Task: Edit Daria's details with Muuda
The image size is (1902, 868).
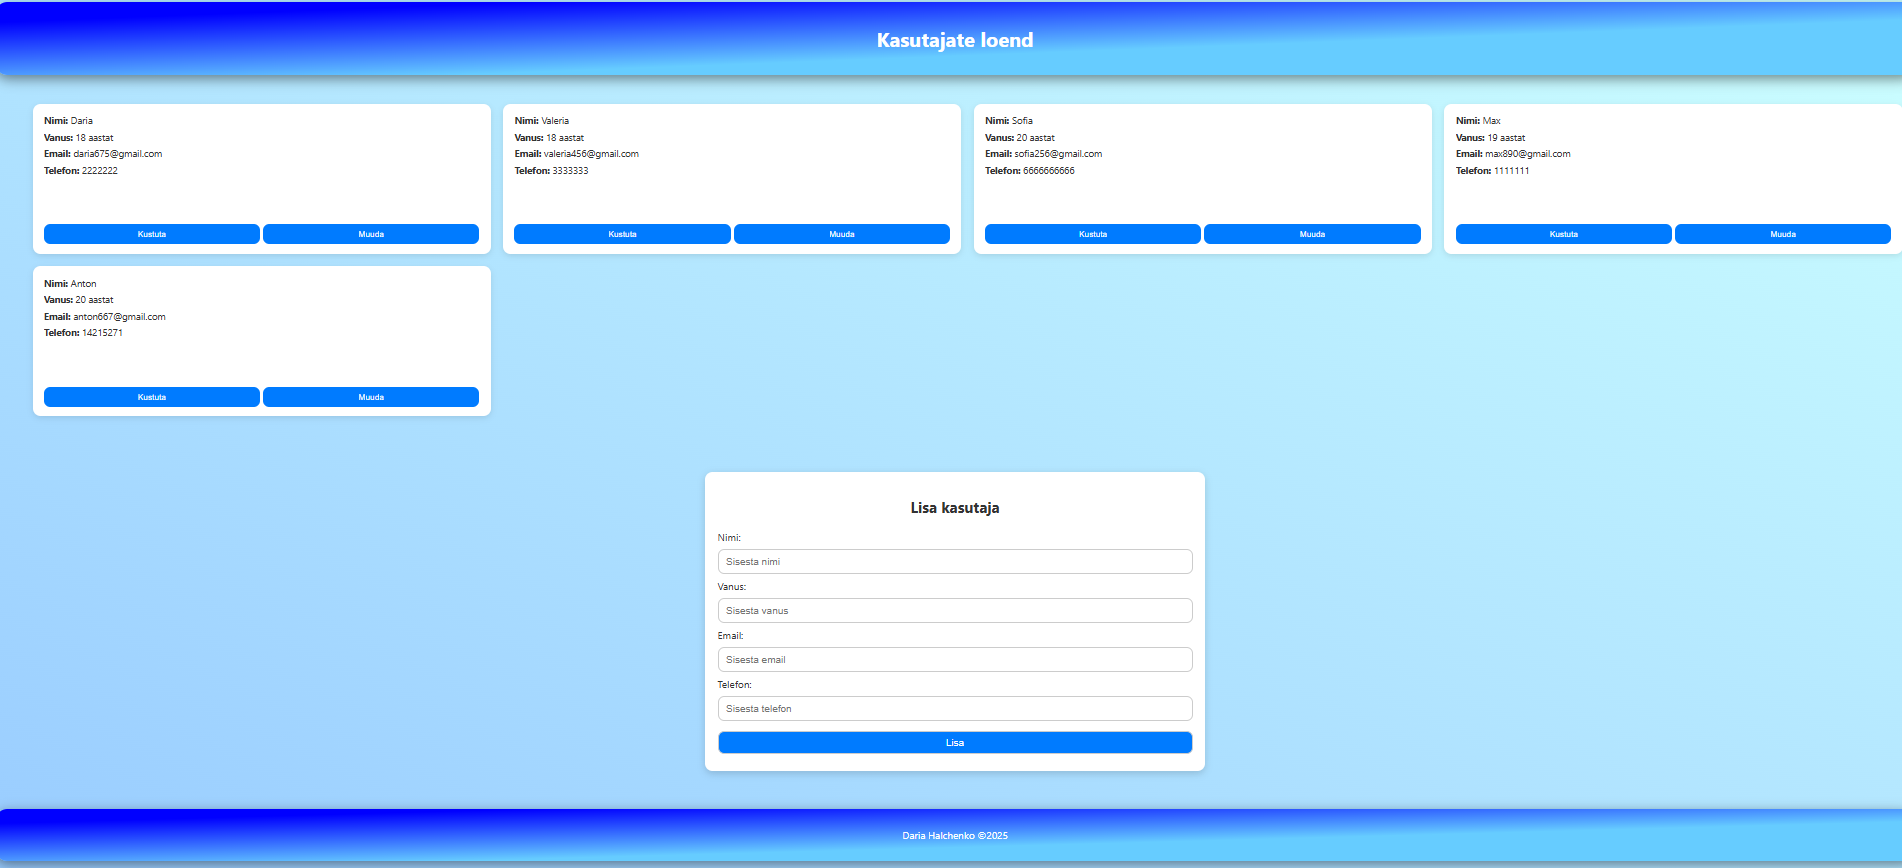Action: (x=370, y=234)
